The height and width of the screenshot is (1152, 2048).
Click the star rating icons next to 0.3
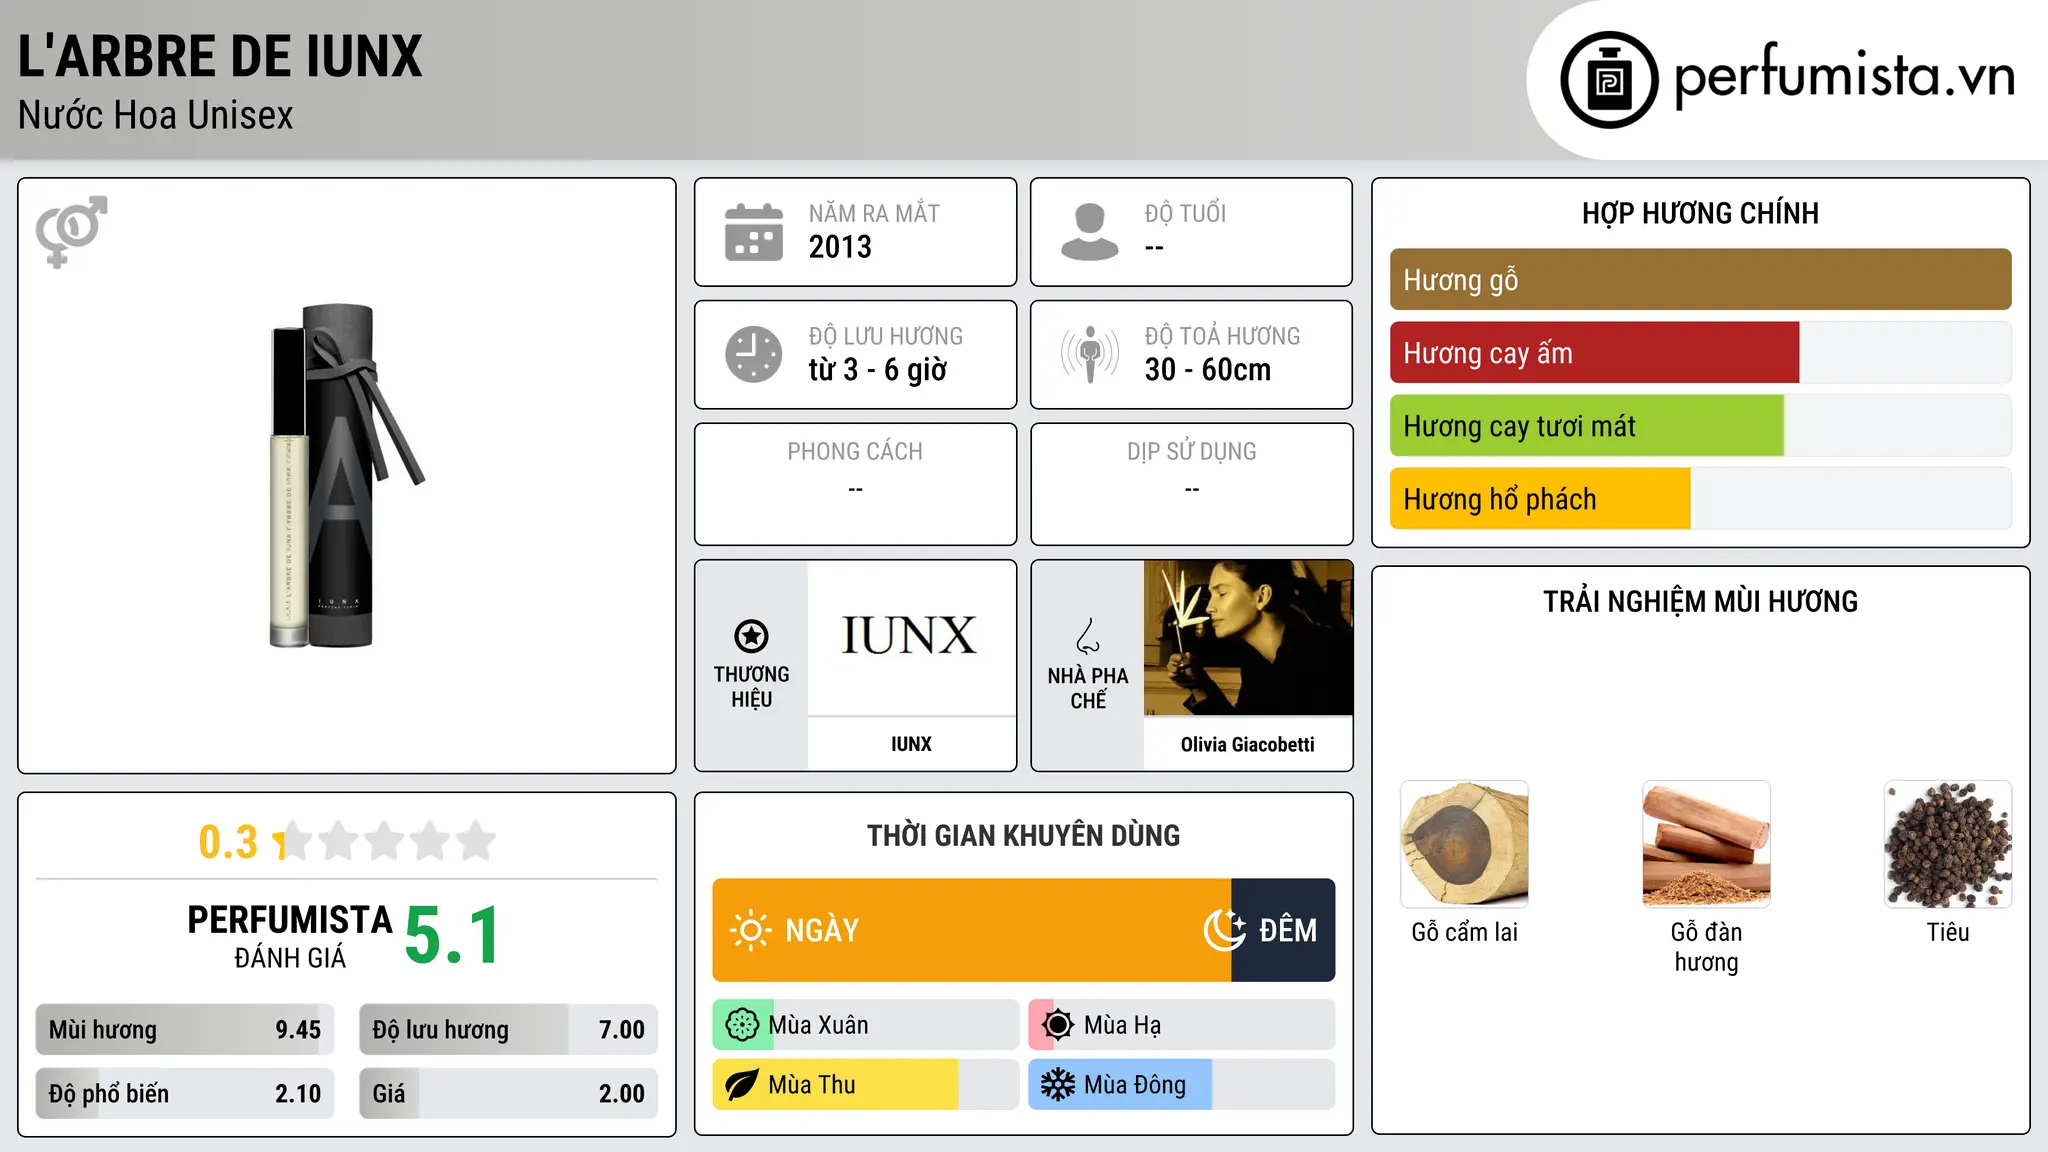point(385,841)
